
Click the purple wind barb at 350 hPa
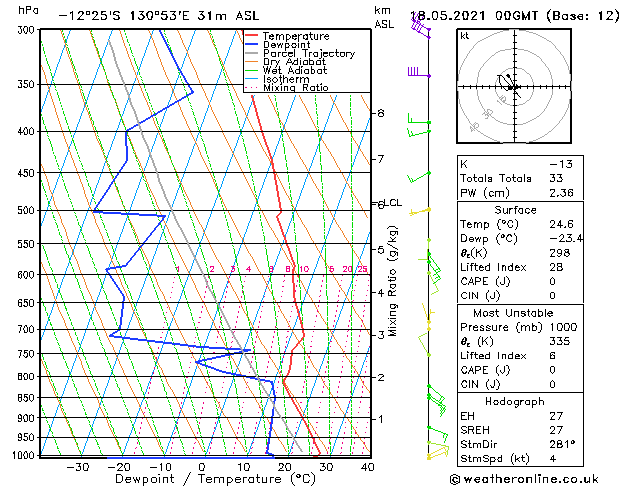418,72
